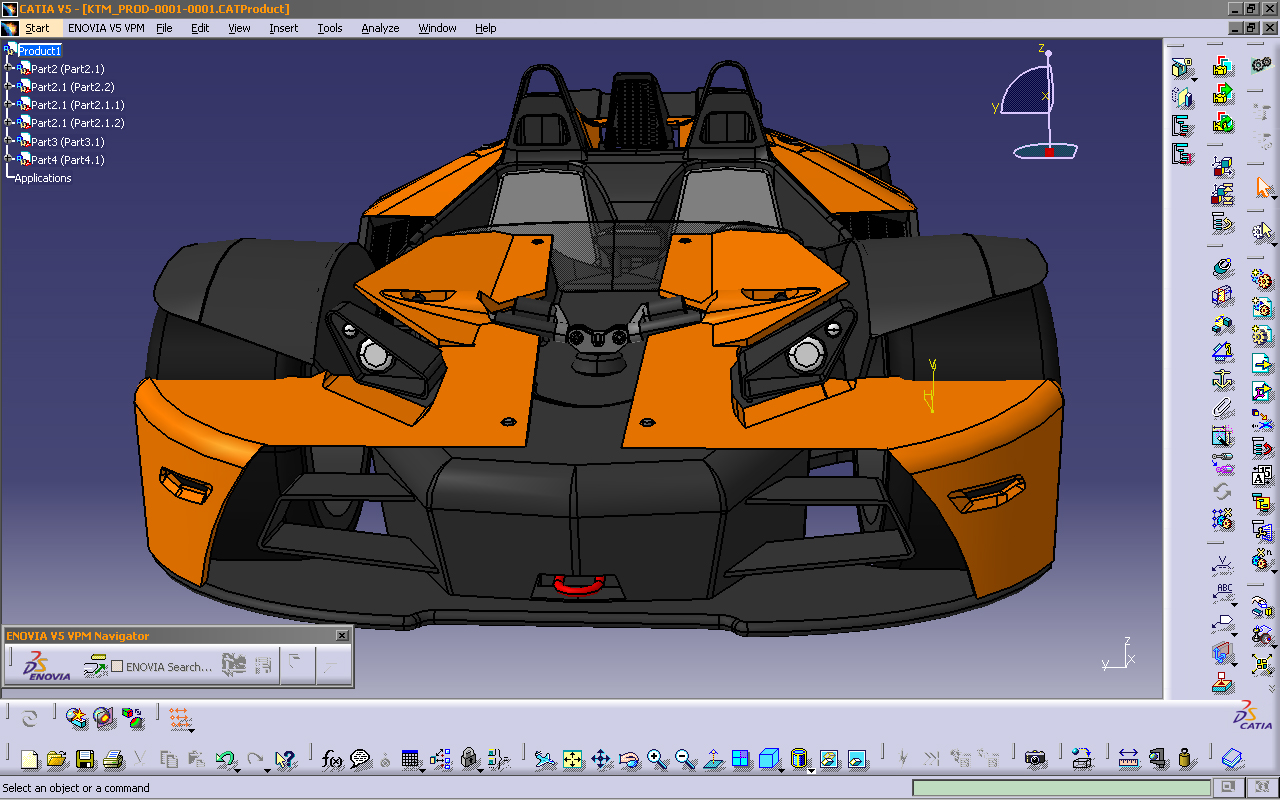1280x800 pixels.
Task: Click the Zoom Out magnifier
Action: (x=685, y=760)
